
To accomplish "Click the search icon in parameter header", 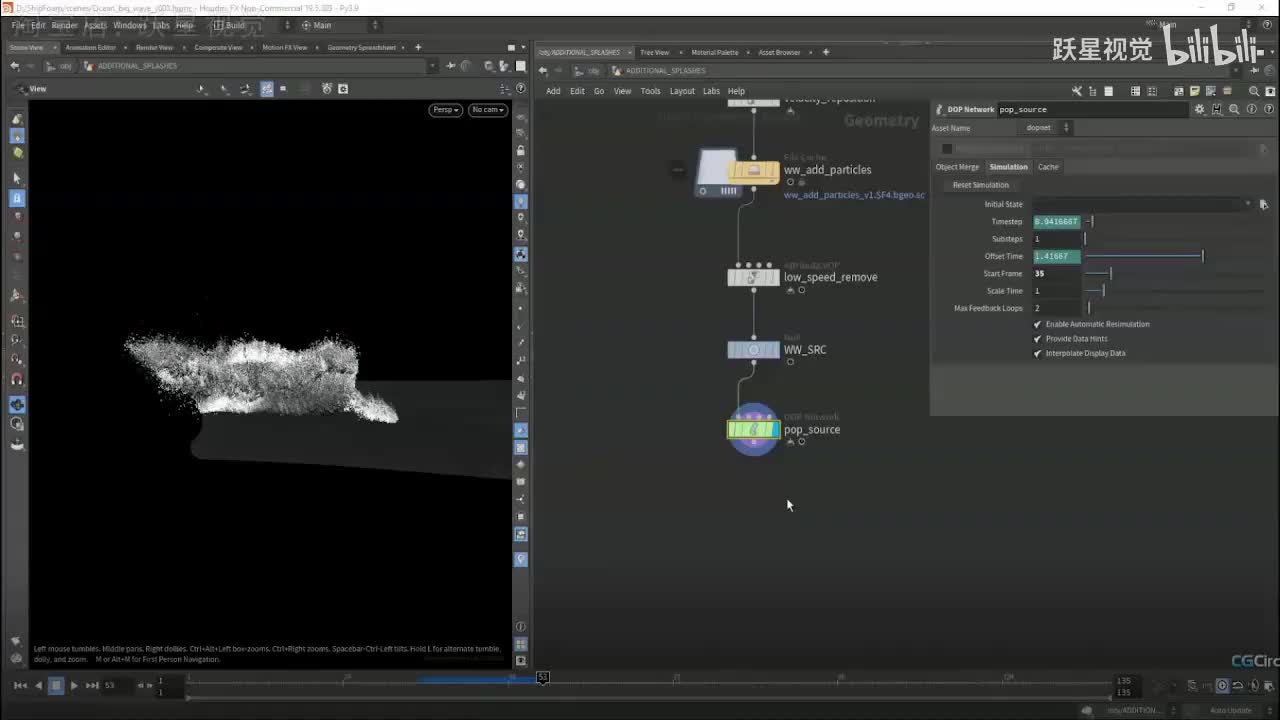I will tap(1234, 109).
